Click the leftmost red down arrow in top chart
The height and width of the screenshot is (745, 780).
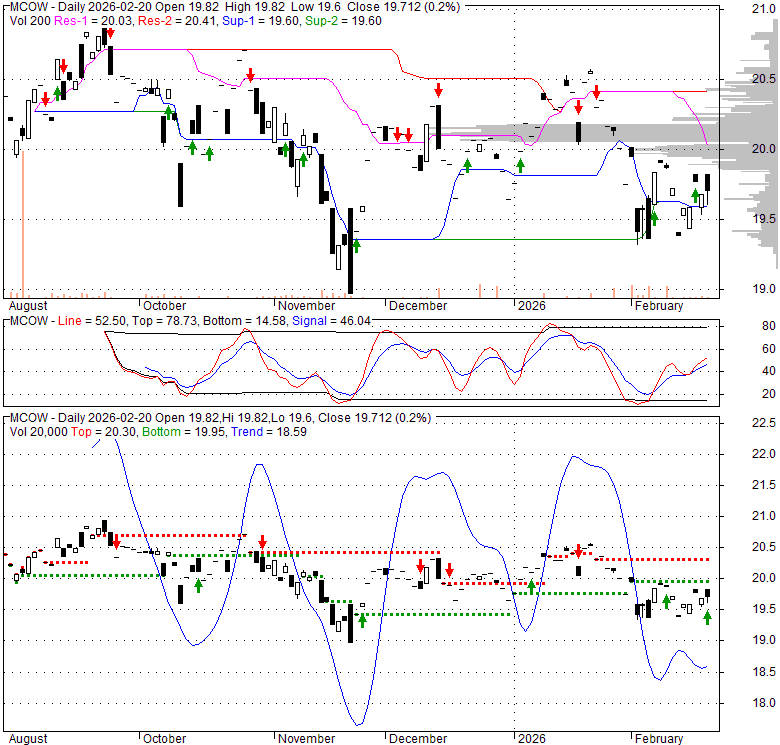coord(45,98)
